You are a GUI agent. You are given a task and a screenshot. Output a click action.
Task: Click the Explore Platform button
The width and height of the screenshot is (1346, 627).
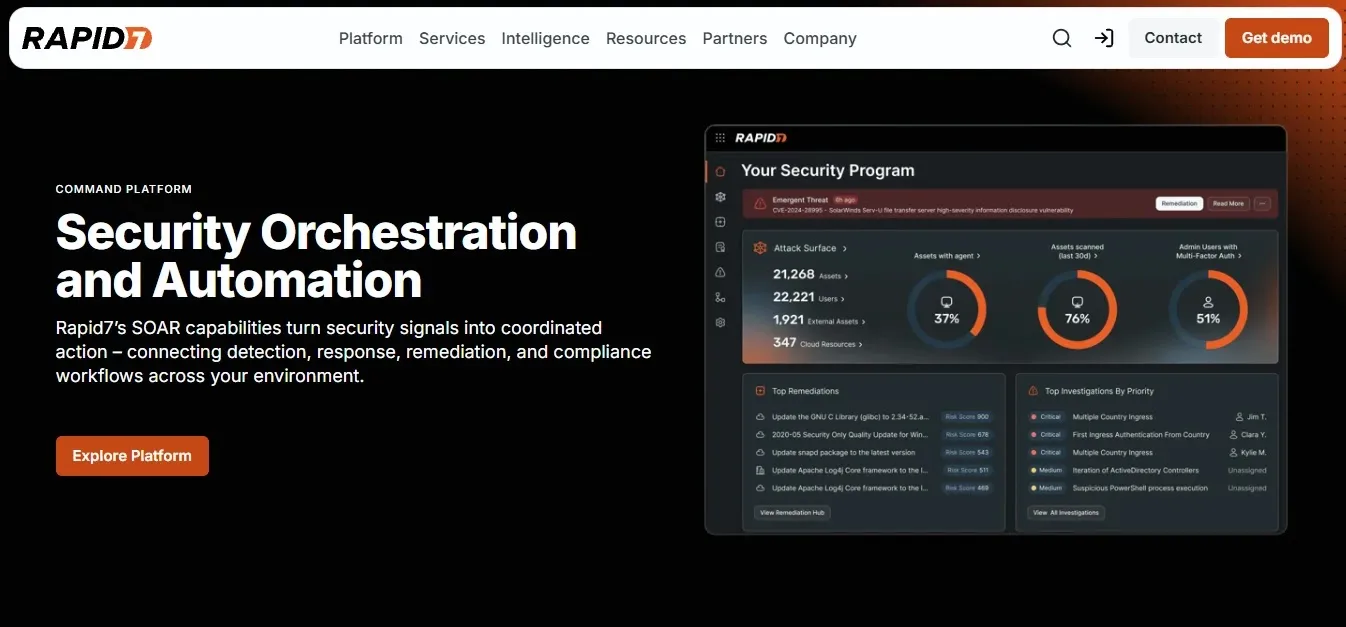click(132, 456)
